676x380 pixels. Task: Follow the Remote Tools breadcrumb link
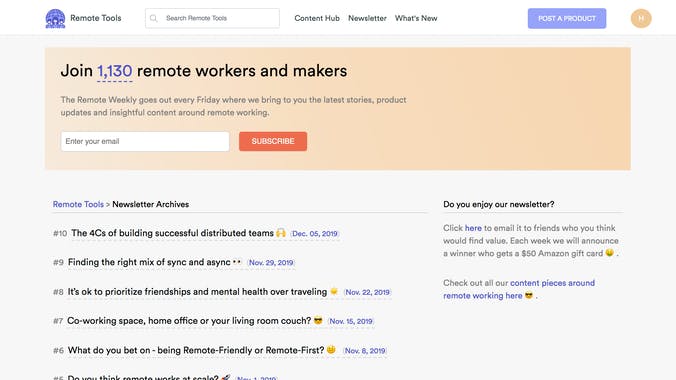click(x=78, y=204)
